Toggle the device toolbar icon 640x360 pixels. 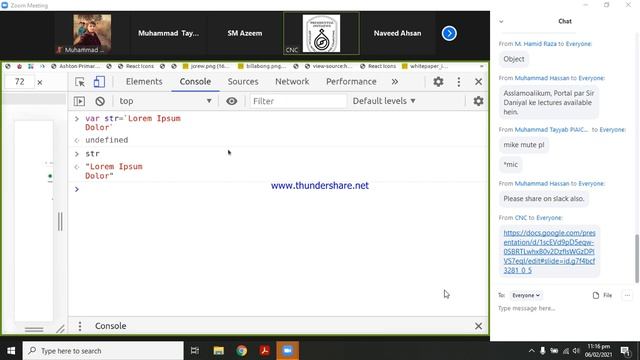(x=99, y=82)
